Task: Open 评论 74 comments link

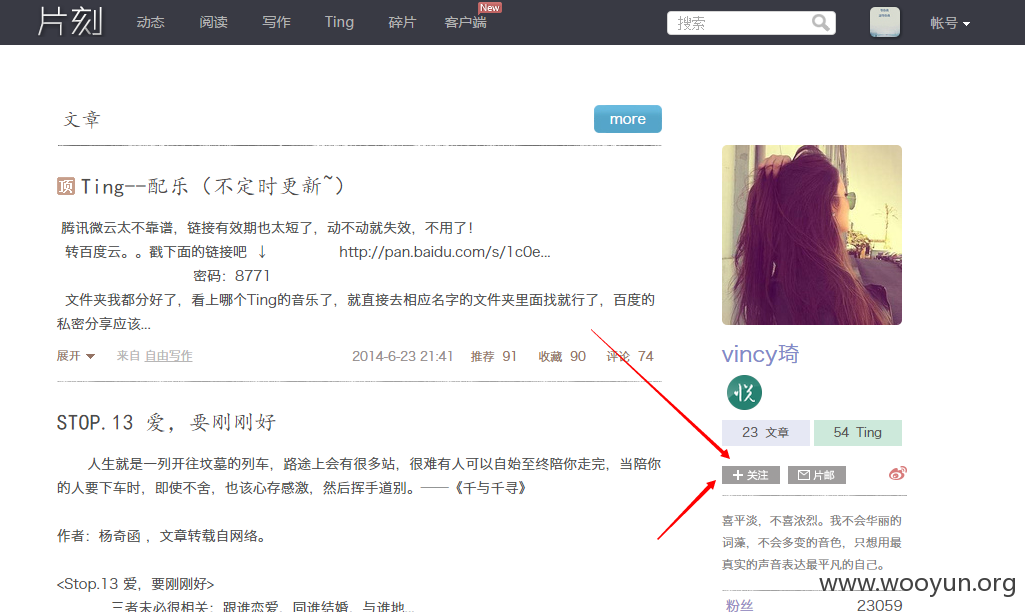Action: (630, 356)
